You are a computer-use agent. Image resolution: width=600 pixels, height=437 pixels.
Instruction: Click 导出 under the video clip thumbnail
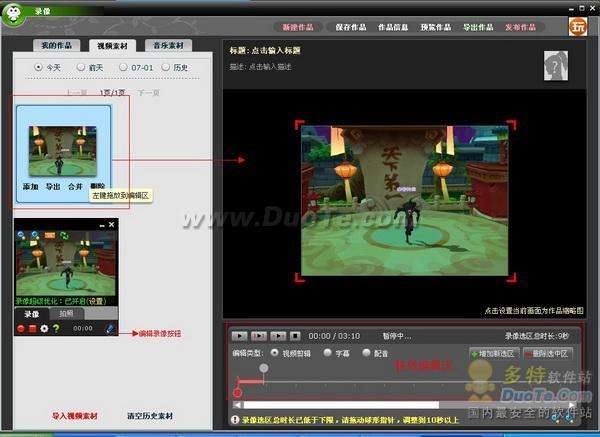click(53, 187)
